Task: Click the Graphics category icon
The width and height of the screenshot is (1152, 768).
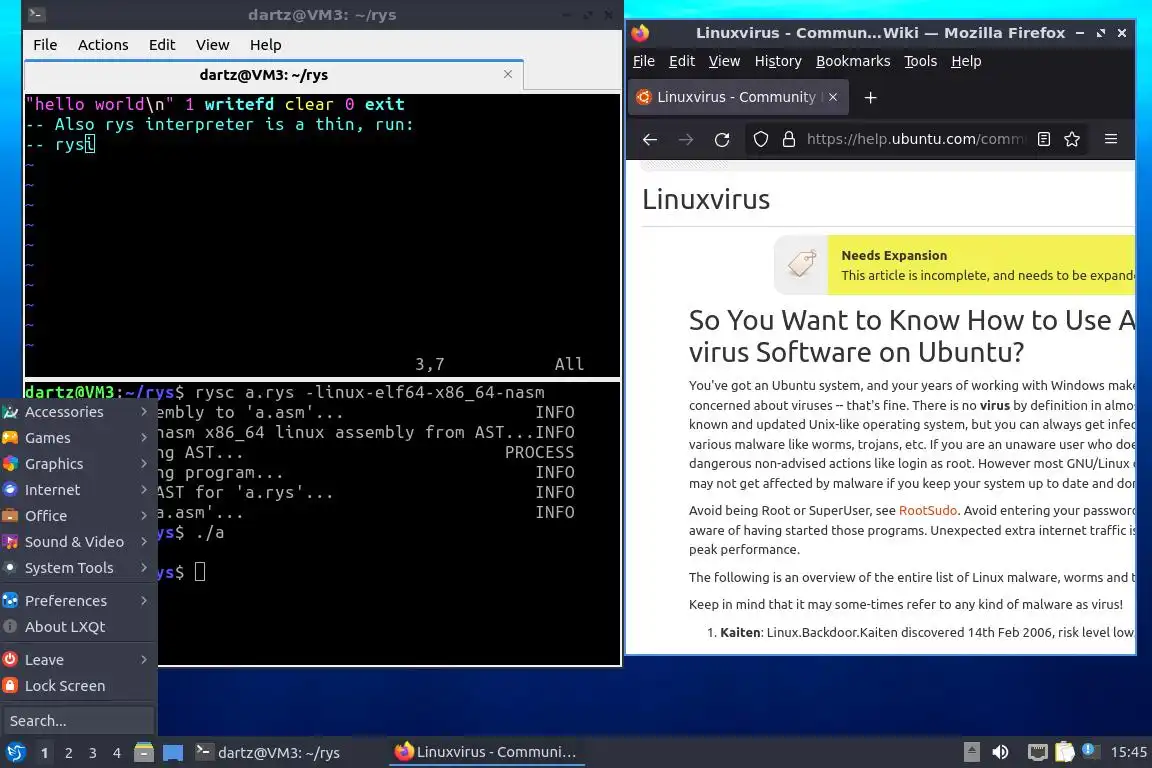Action: pos(10,464)
